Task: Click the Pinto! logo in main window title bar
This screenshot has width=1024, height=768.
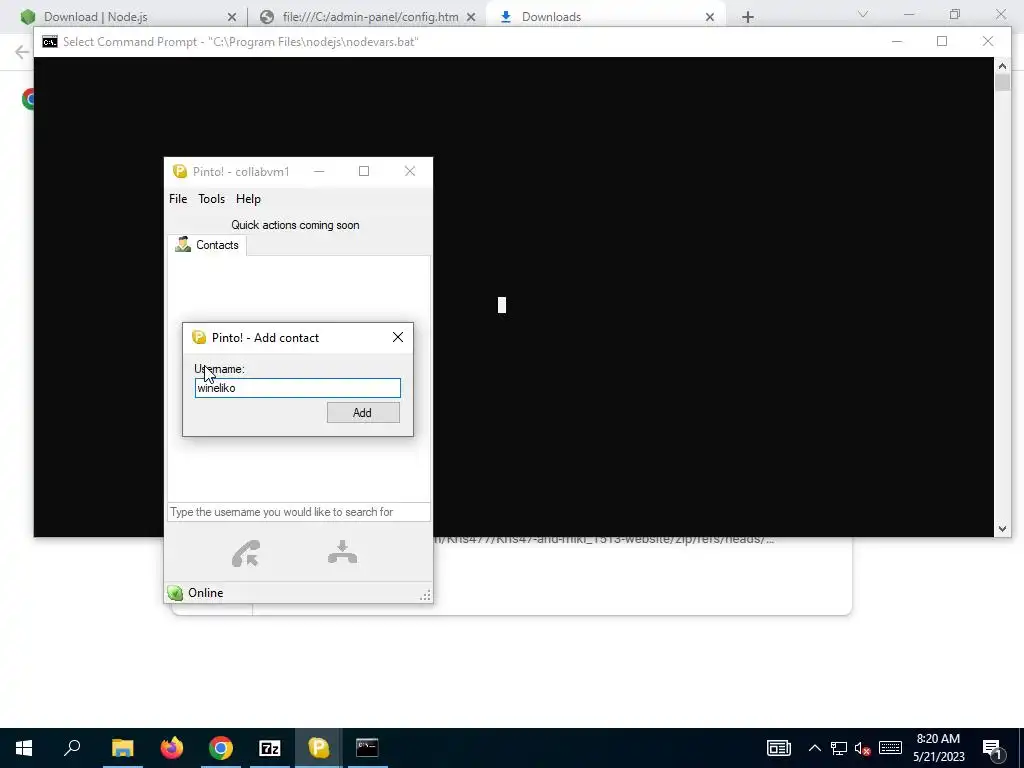Action: click(x=180, y=171)
